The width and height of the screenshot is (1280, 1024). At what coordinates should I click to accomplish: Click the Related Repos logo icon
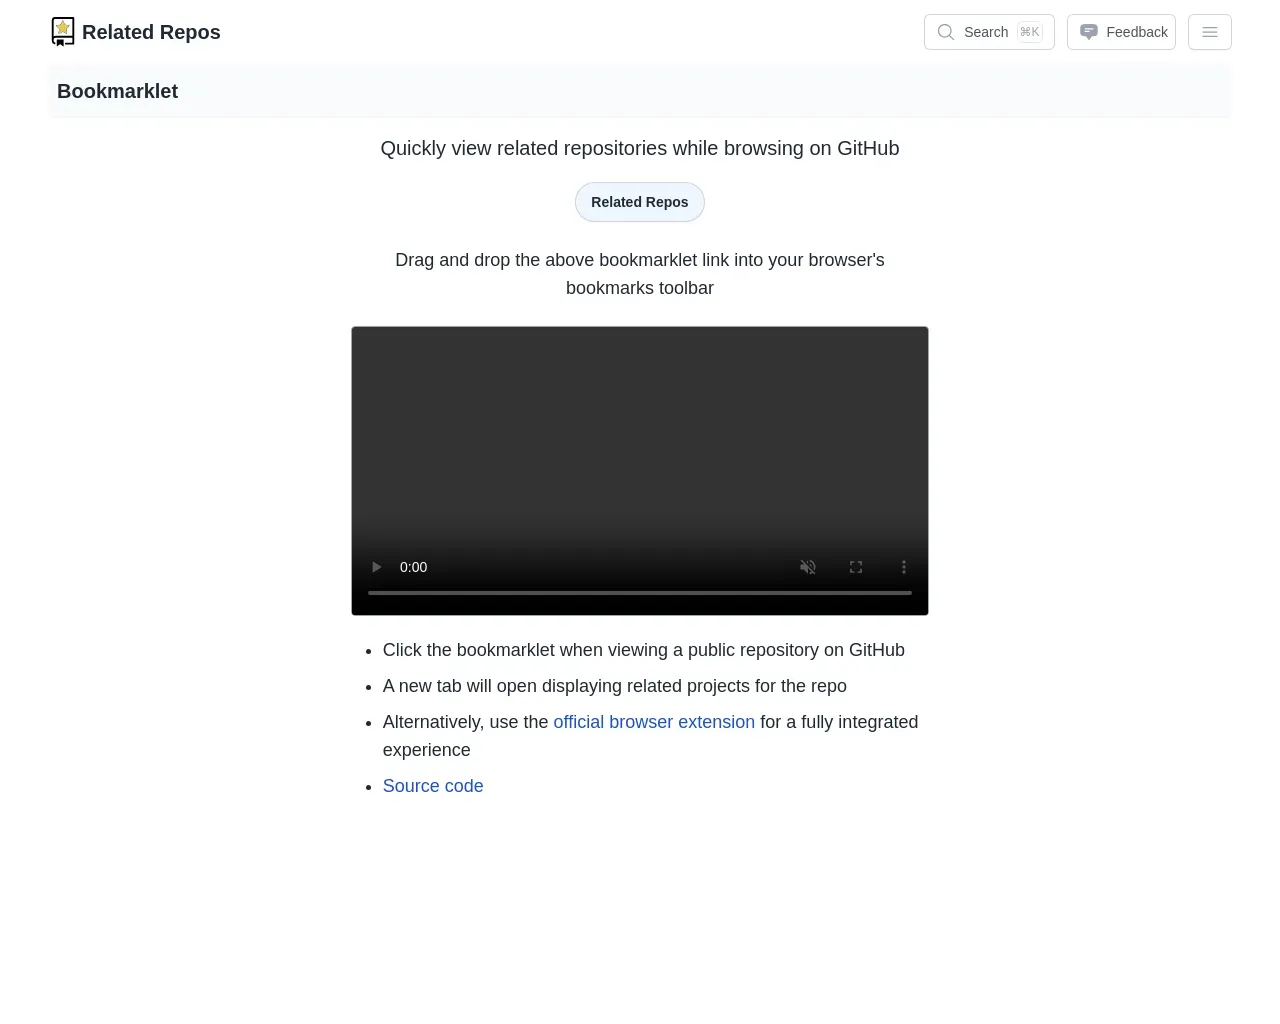pyautogui.click(x=63, y=32)
